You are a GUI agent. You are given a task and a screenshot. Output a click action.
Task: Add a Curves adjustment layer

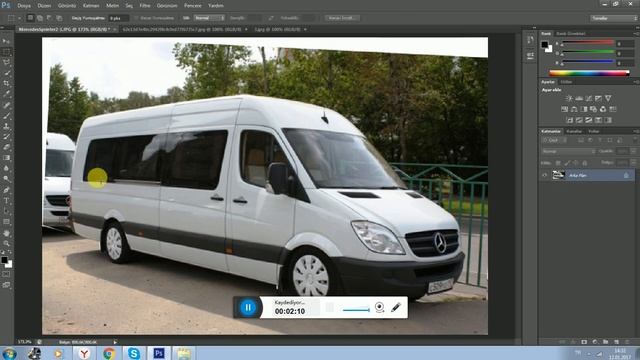point(589,98)
